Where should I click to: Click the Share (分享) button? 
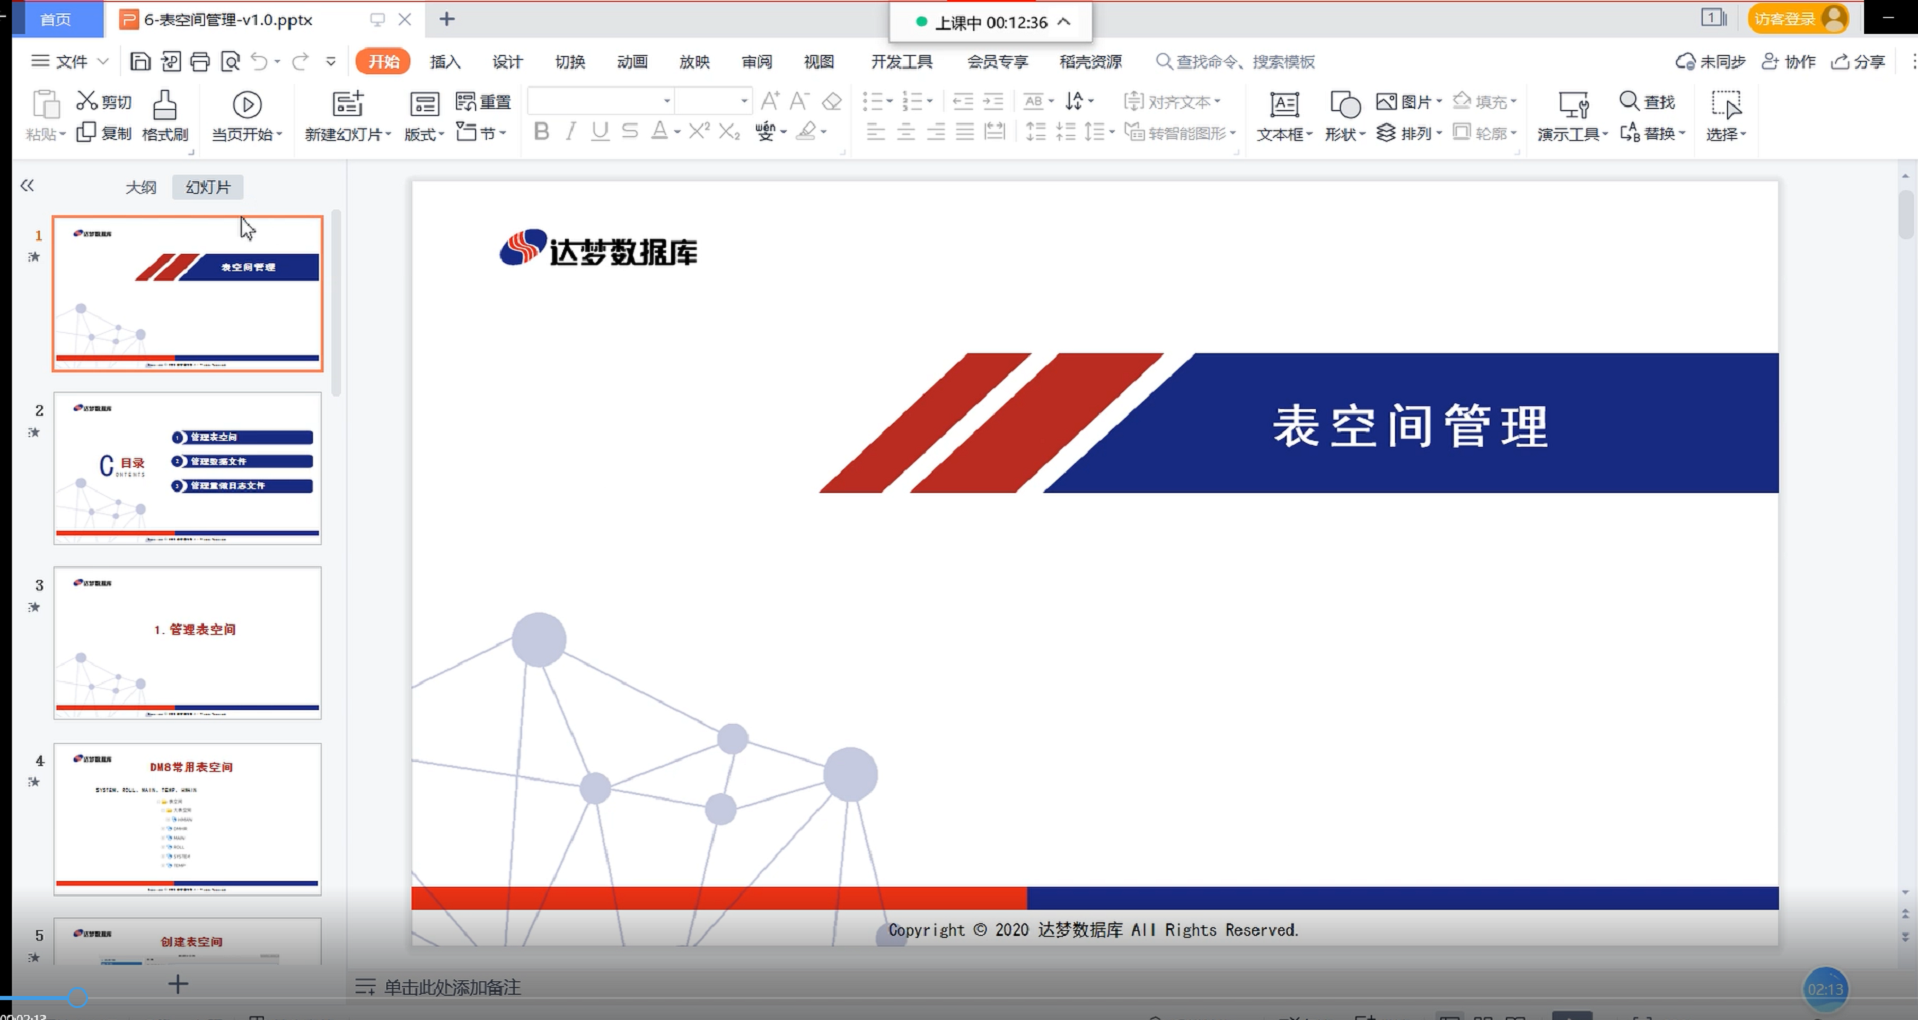(1858, 62)
